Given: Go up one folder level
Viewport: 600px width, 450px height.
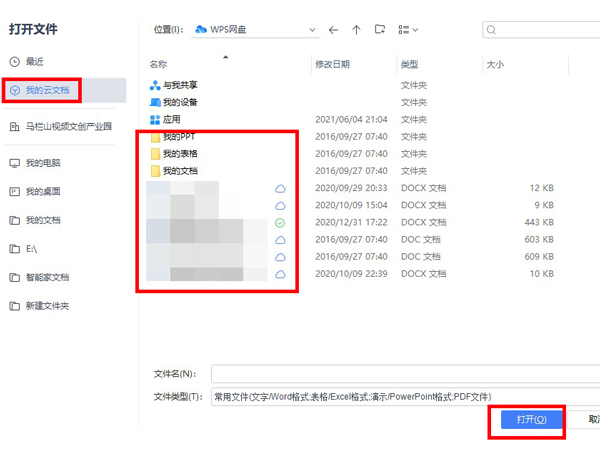Looking at the screenshot, I should [356, 30].
